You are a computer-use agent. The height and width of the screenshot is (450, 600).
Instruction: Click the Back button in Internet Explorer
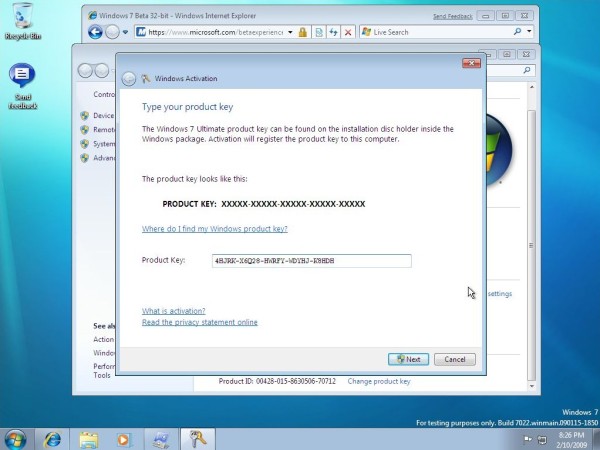click(x=95, y=32)
